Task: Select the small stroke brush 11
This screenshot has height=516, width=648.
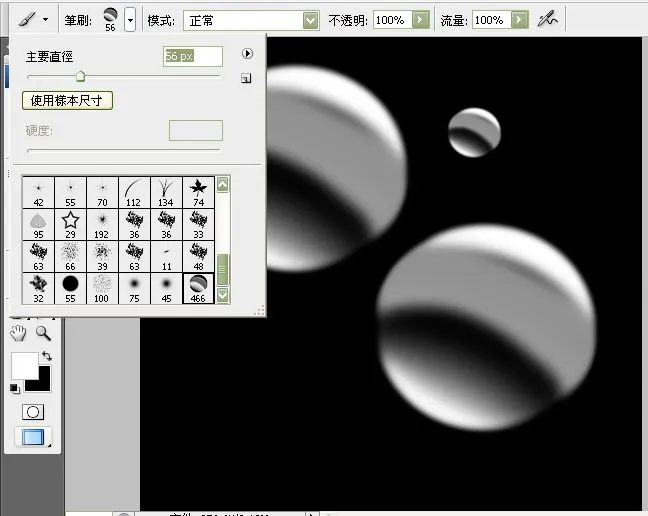Action: pyautogui.click(x=166, y=257)
